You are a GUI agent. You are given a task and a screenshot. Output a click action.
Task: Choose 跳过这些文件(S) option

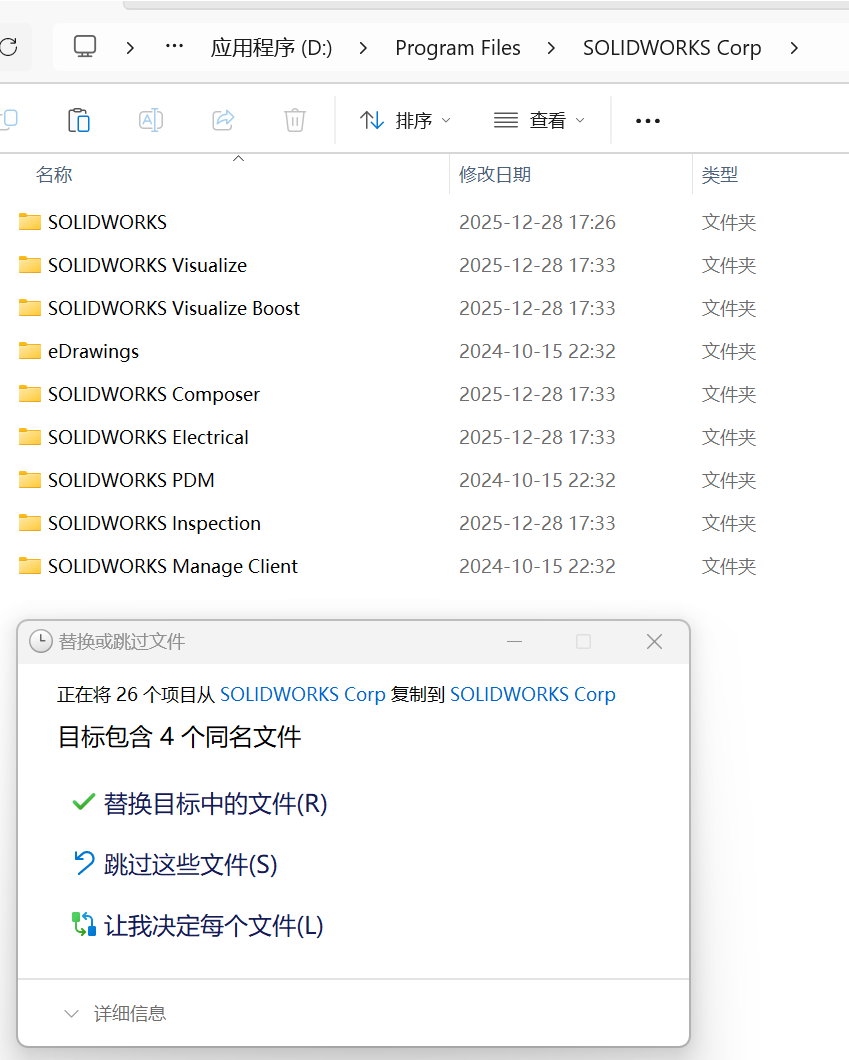click(x=174, y=865)
